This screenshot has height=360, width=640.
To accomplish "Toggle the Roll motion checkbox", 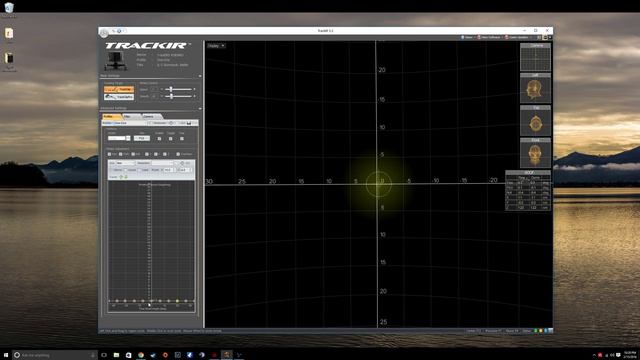I will [133, 154].
